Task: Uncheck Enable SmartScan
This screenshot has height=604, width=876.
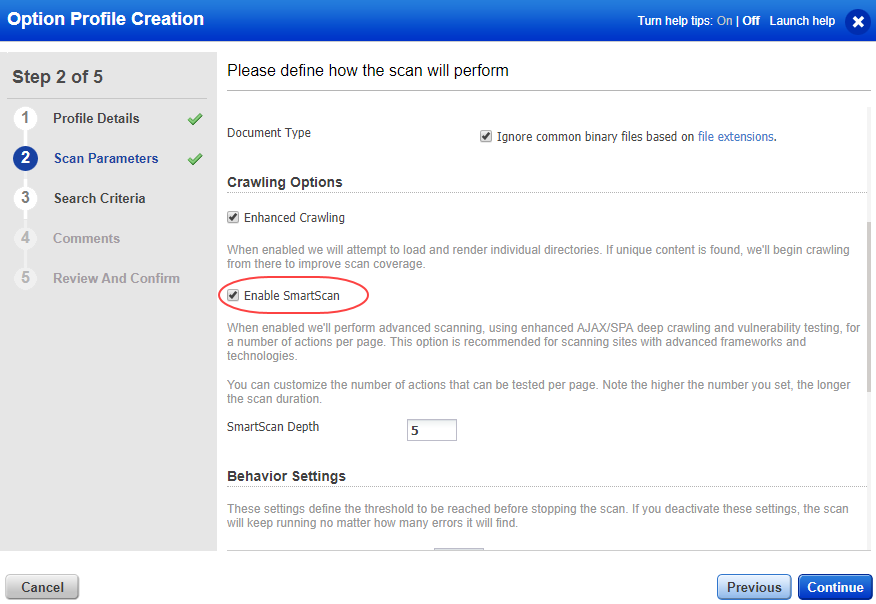Action: (x=233, y=295)
